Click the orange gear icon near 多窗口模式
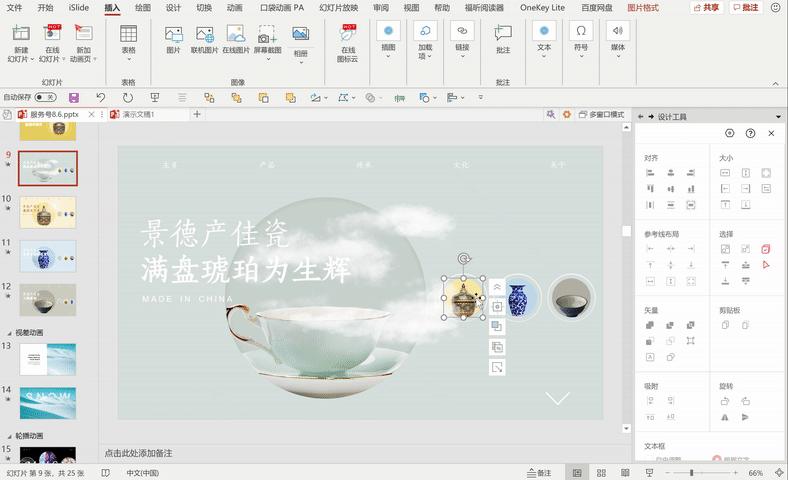Image resolution: width=788 pixels, height=480 pixels. 567,115
